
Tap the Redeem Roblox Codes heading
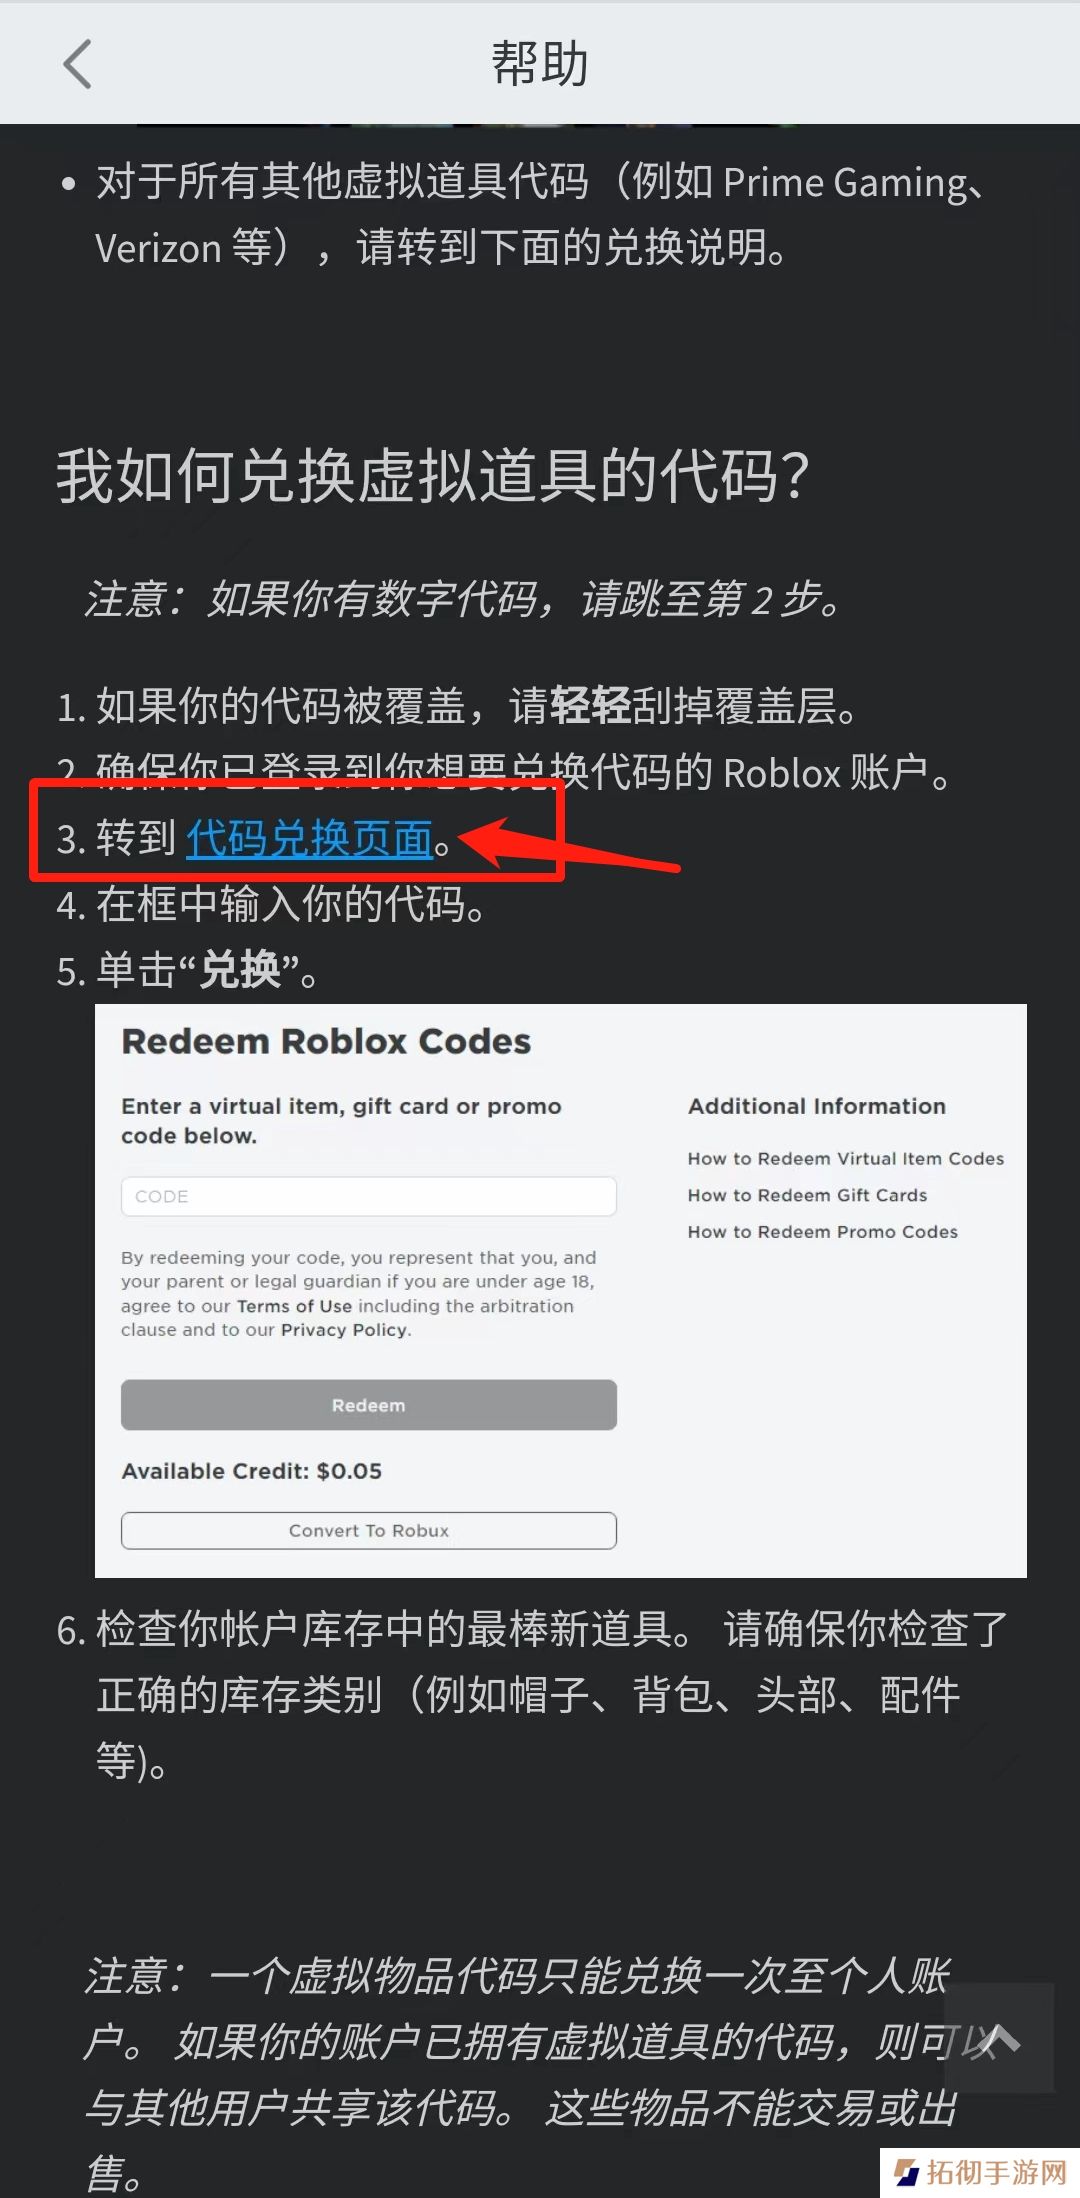pyautogui.click(x=326, y=1042)
